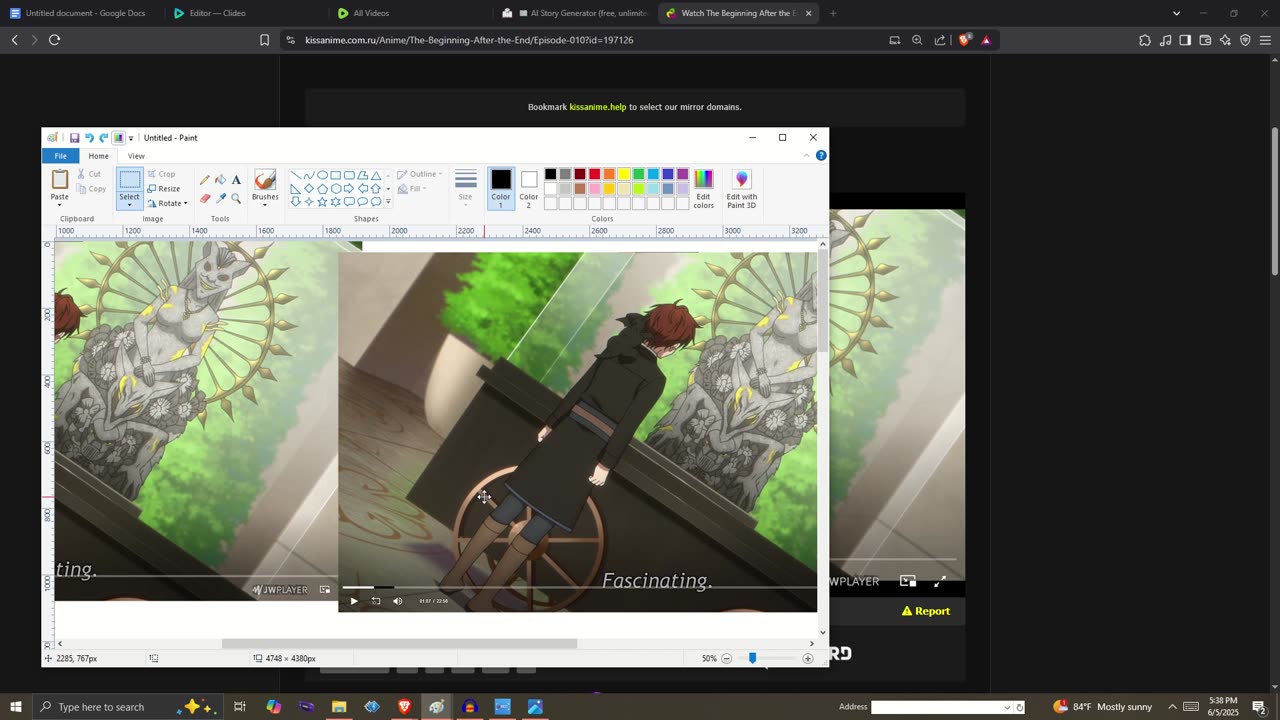
Task: Open the browser extensions puzzle icon
Action: (x=1145, y=40)
